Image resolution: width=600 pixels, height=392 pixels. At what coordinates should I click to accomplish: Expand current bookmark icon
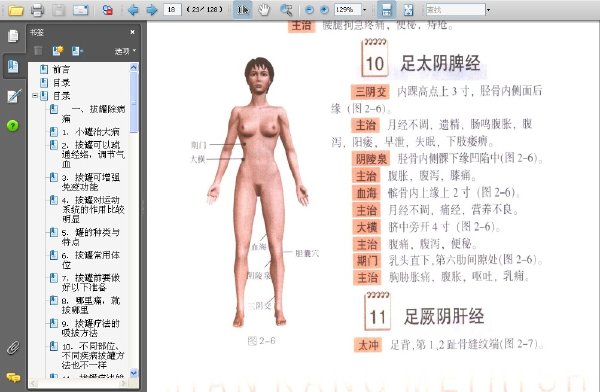pos(77,51)
